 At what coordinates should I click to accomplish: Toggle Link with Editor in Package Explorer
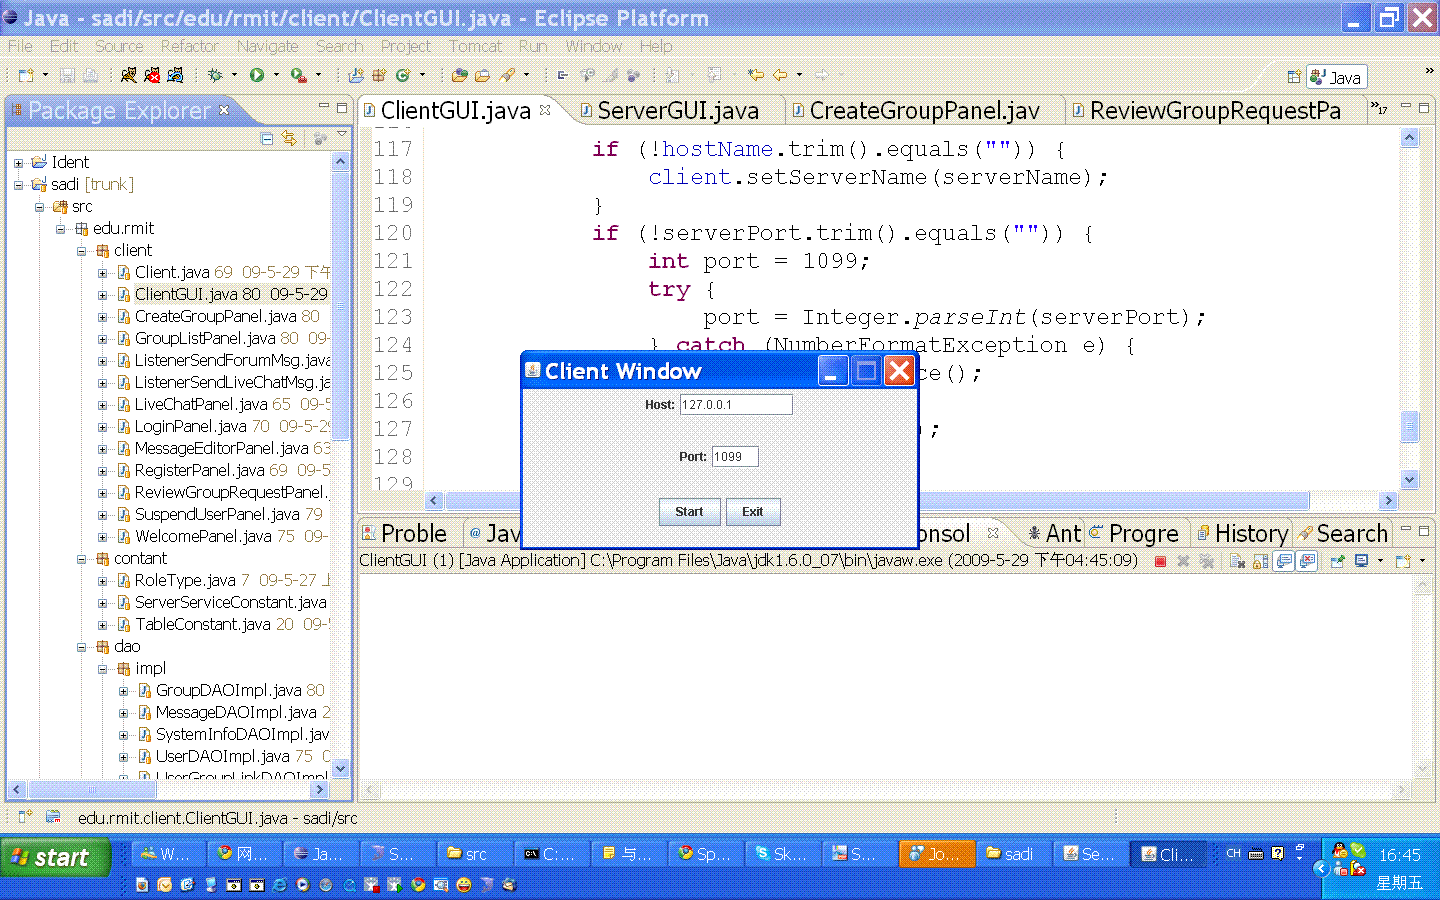pos(289,139)
